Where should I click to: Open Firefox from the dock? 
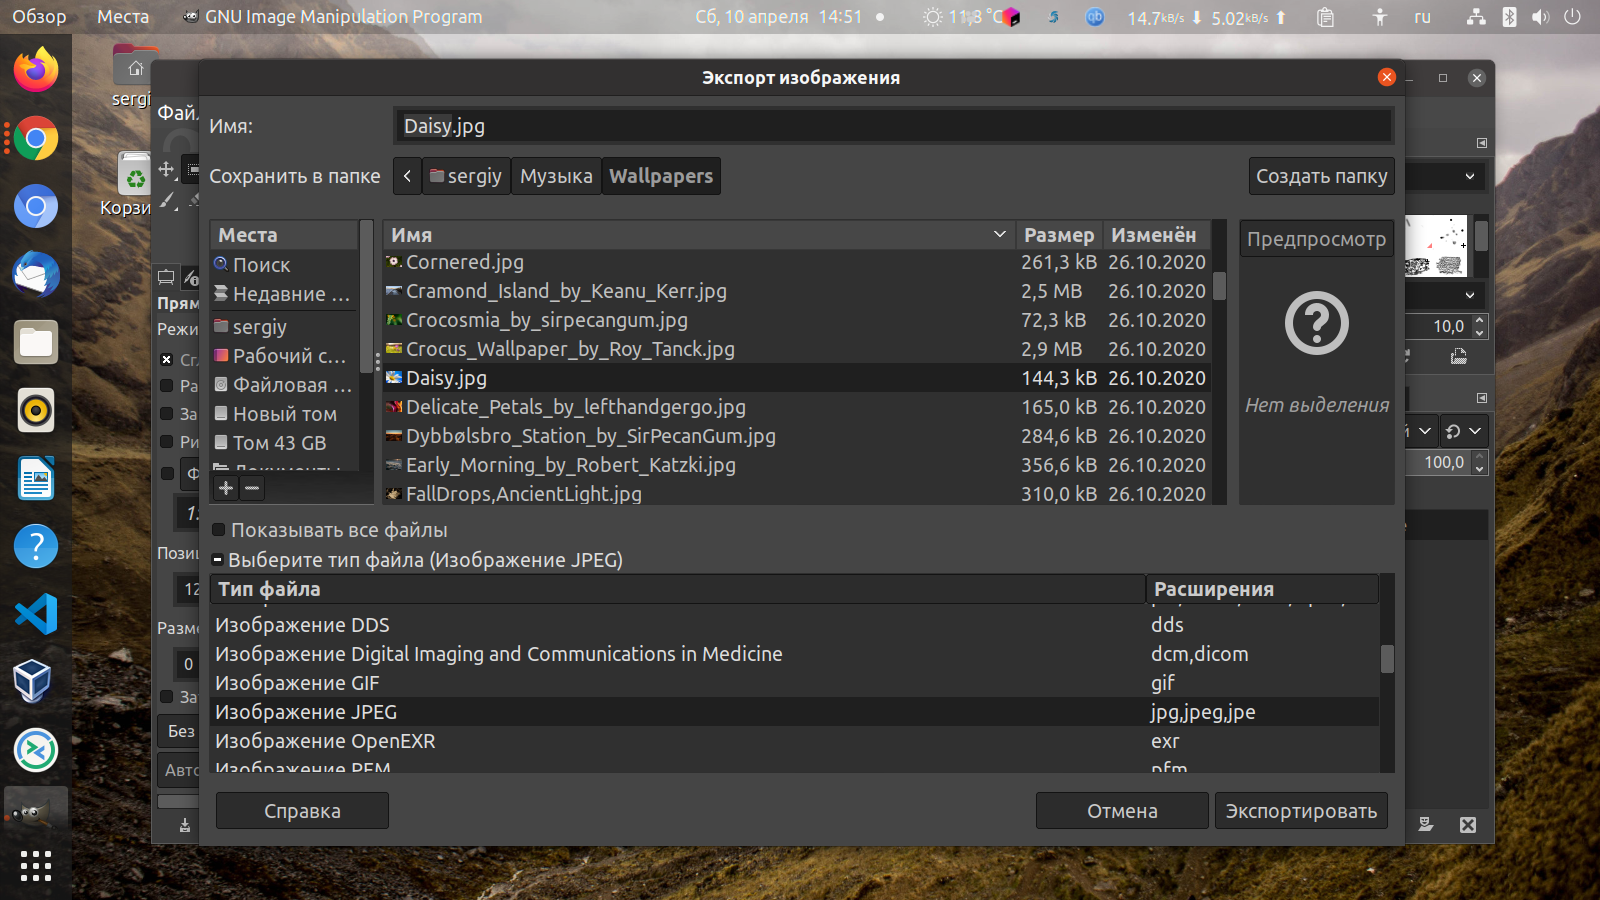tap(36, 70)
